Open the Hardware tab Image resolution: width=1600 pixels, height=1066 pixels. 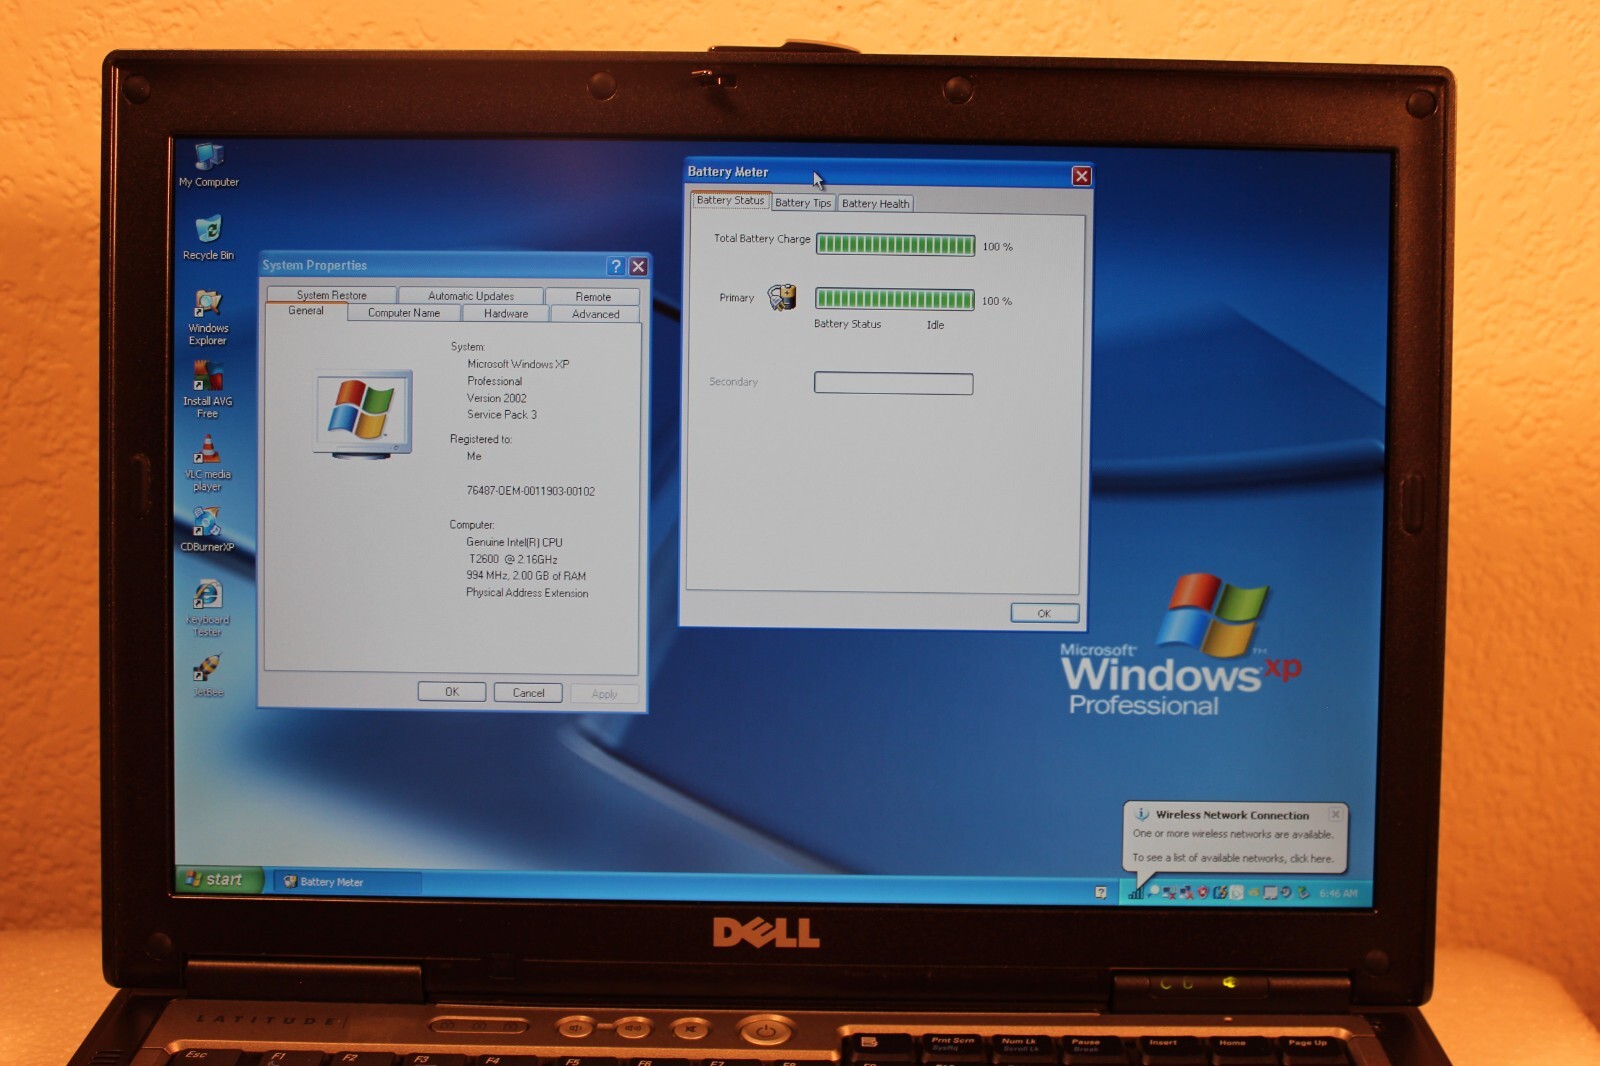click(506, 313)
